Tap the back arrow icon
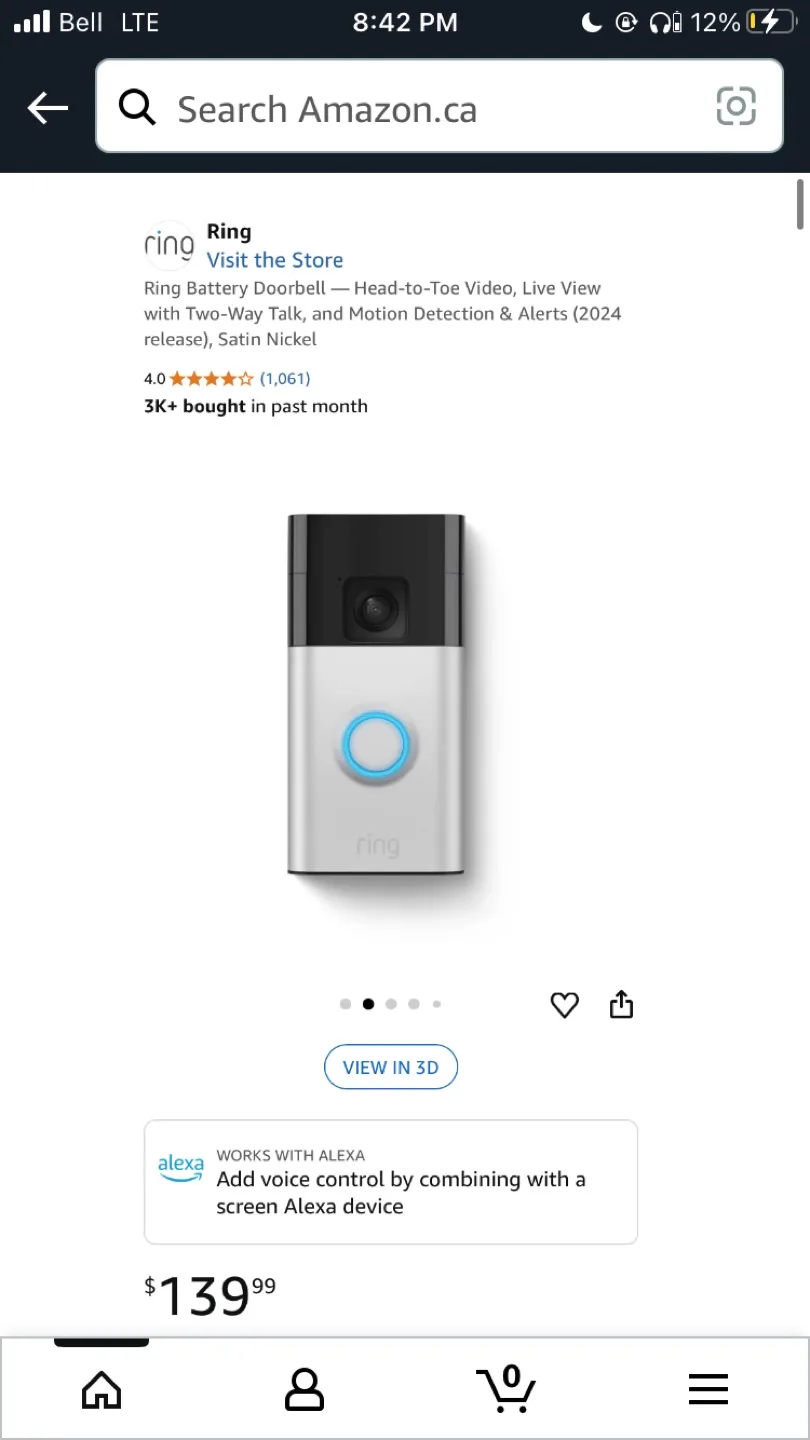This screenshot has height=1440, width=810. tap(47, 107)
